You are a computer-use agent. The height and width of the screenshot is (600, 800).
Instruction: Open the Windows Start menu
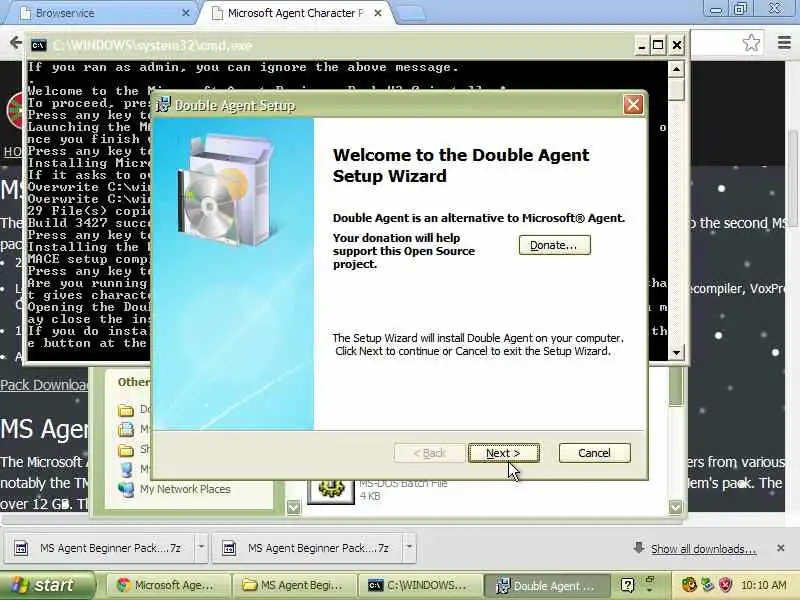(x=48, y=585)
